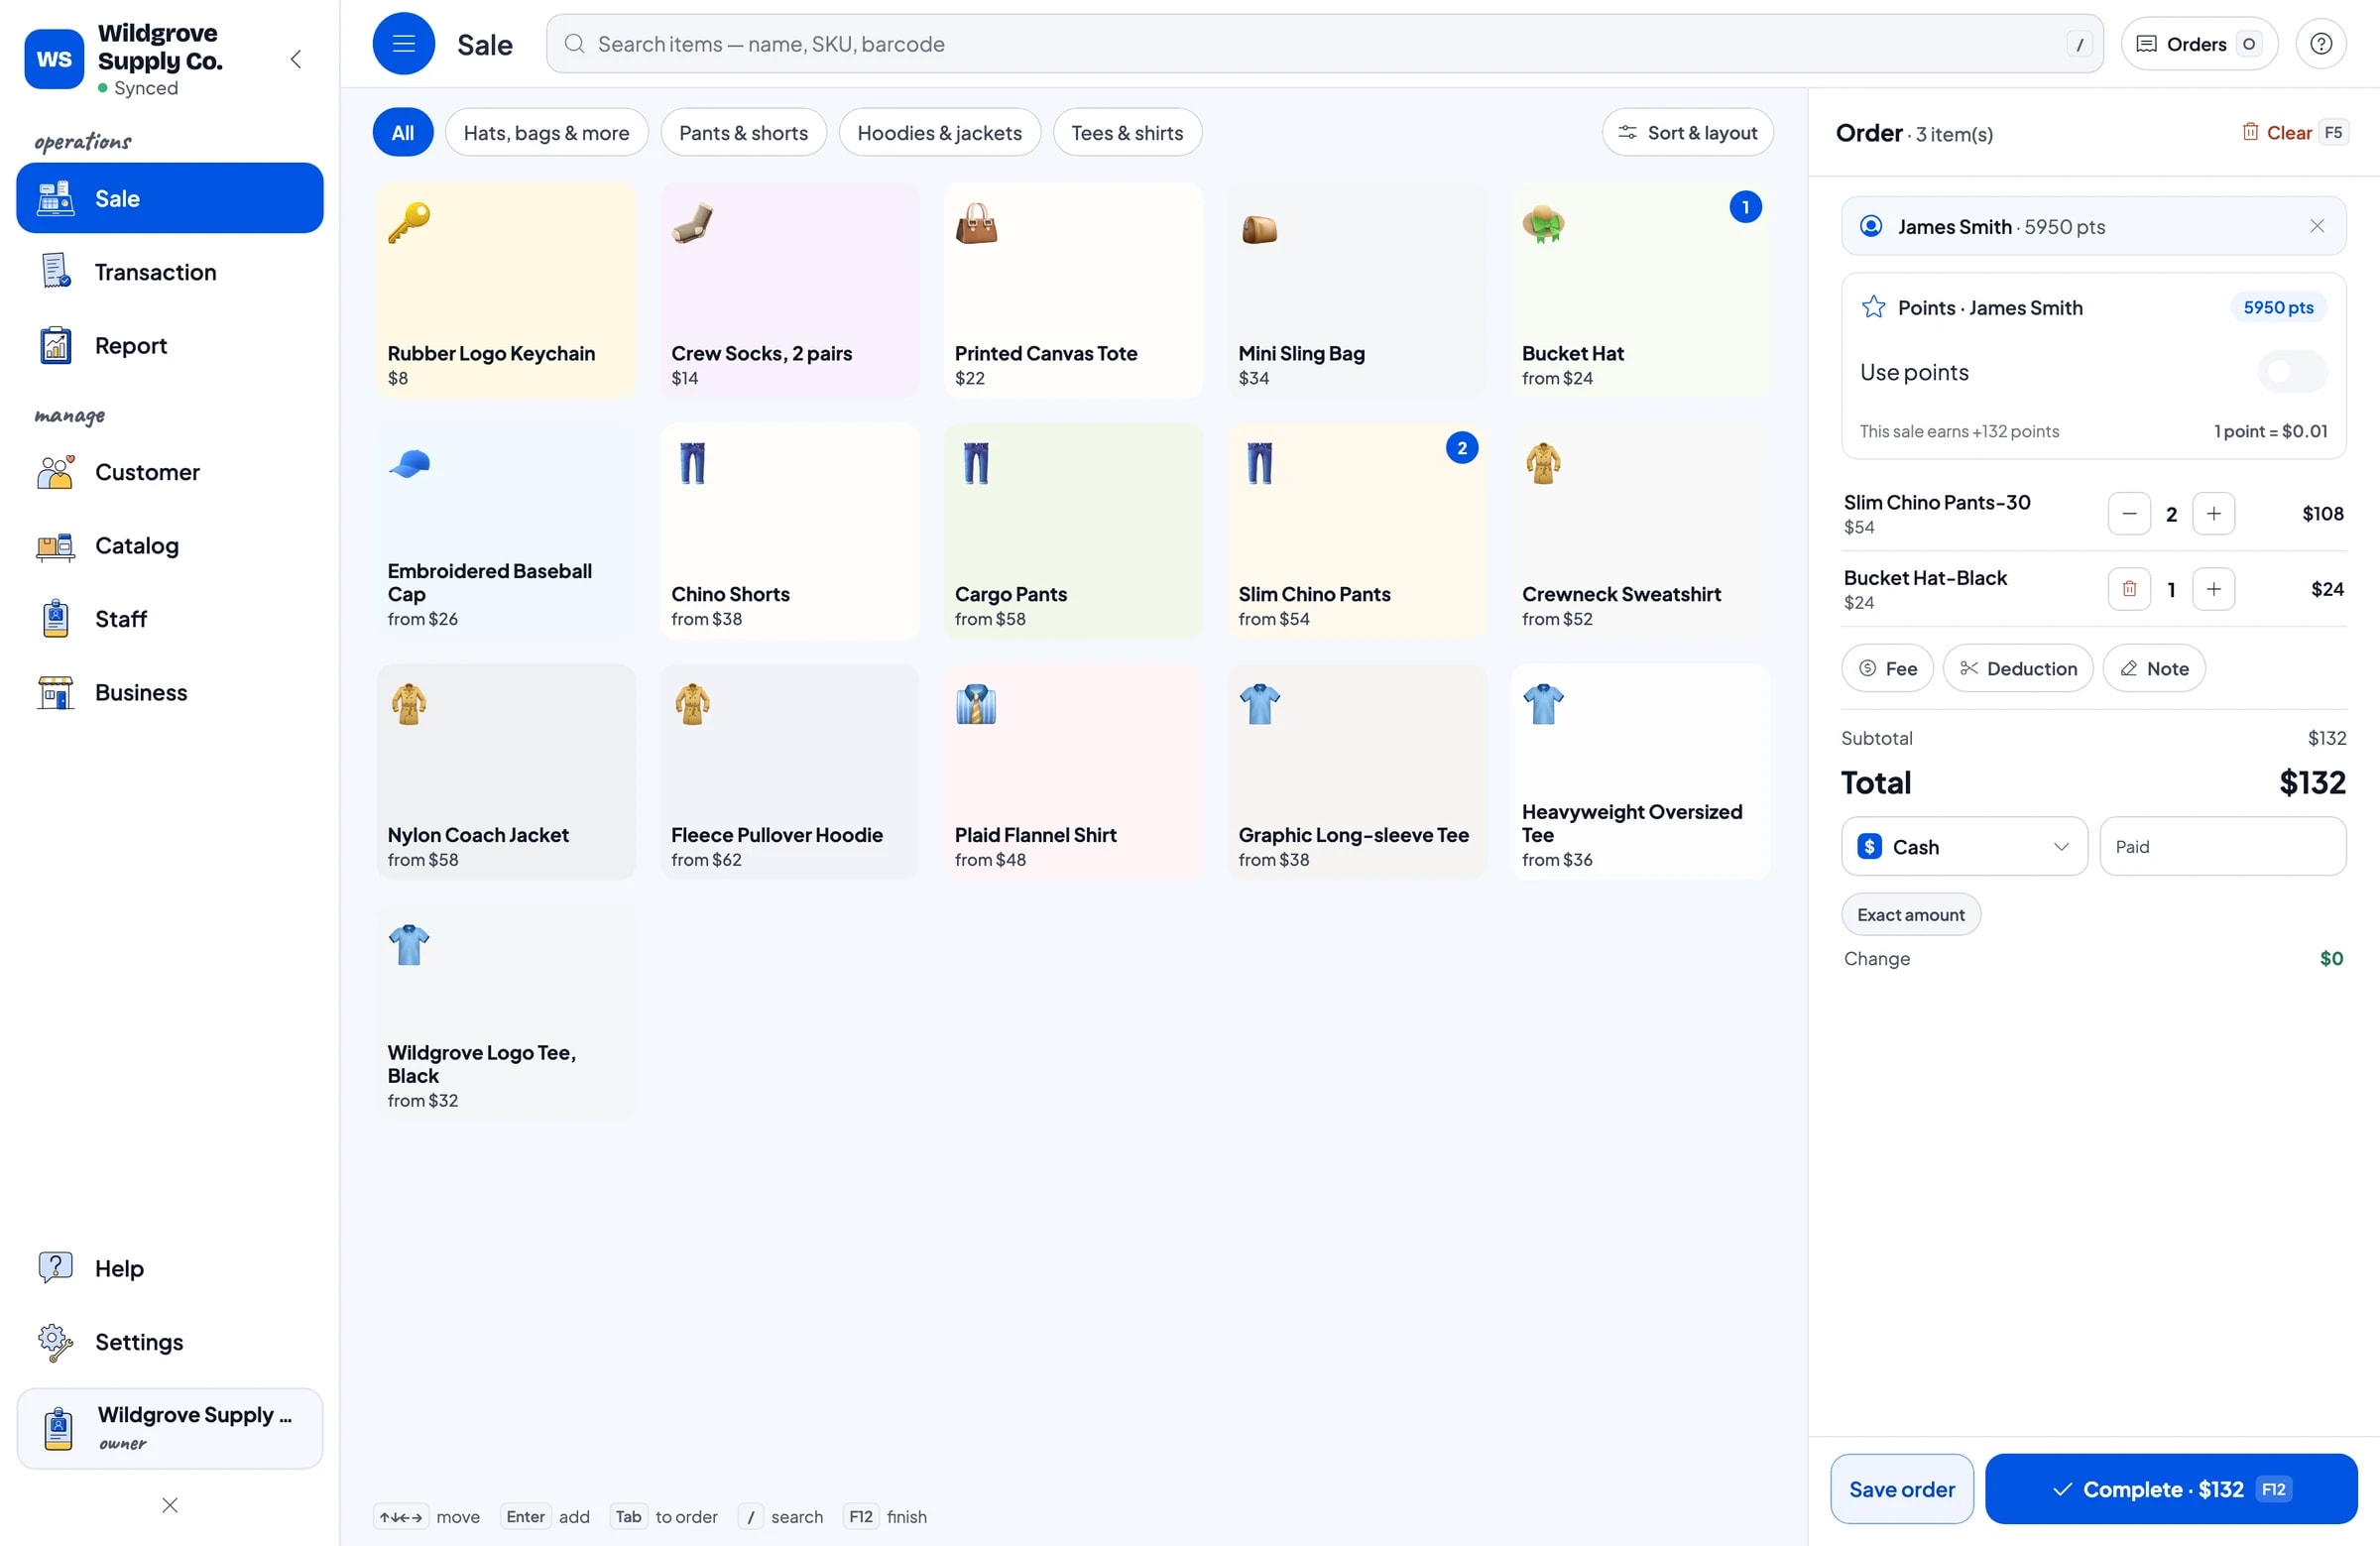The width and height of the screenshot is (2380, 1546).
Task: Complete the $132 sale
Action: coord(2171,1488)
